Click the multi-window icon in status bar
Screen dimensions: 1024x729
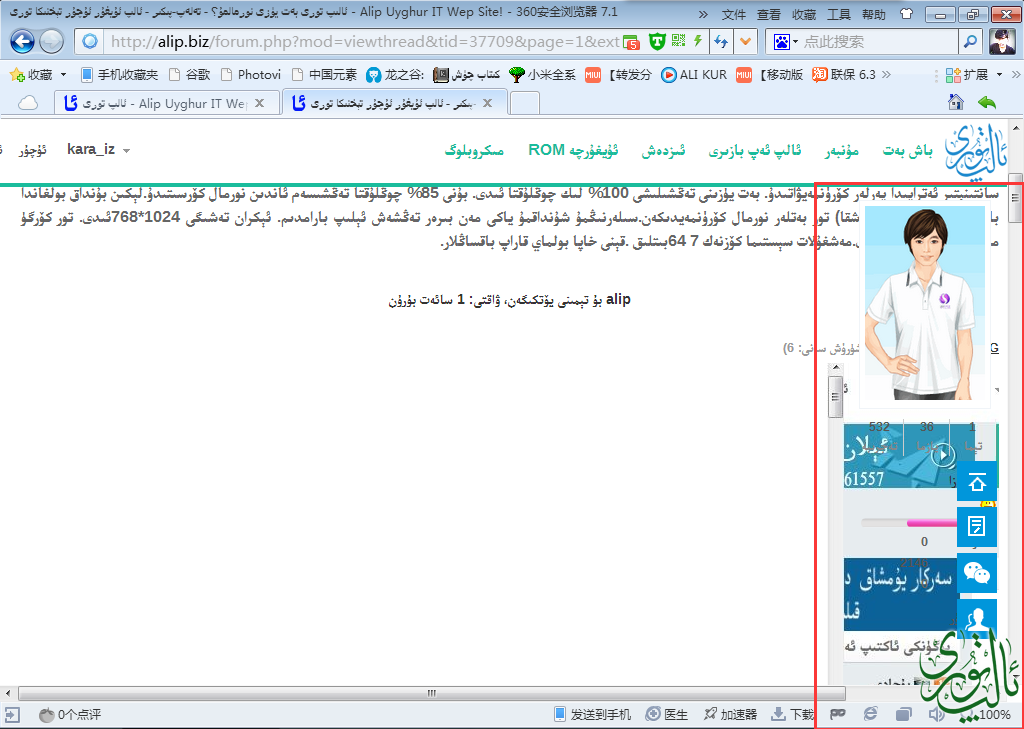pos(903,714)
